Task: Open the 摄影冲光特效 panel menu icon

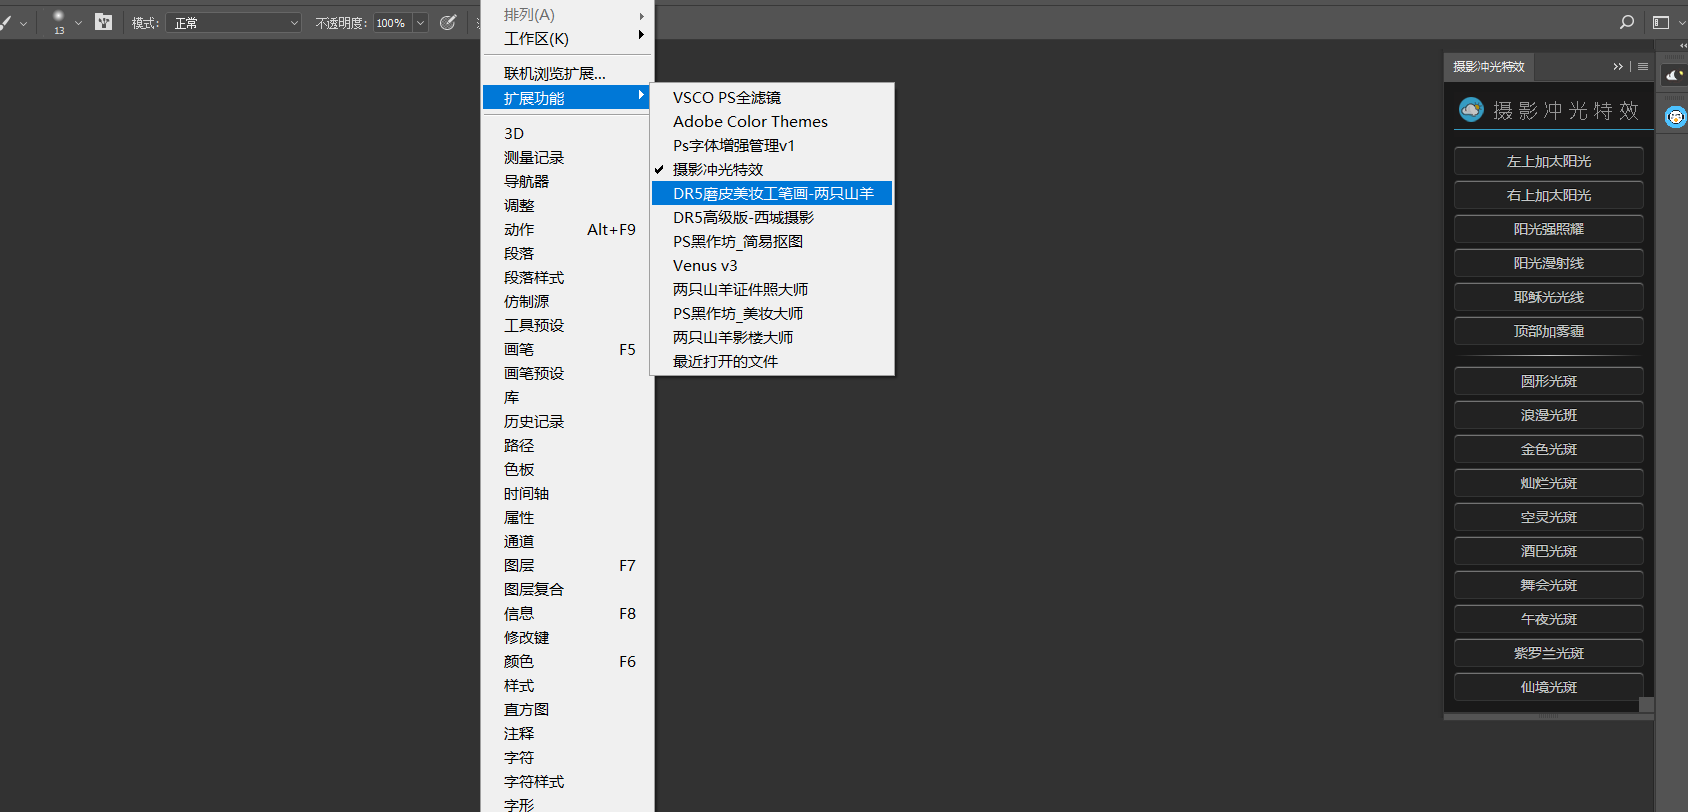Action: (1642, 67)
